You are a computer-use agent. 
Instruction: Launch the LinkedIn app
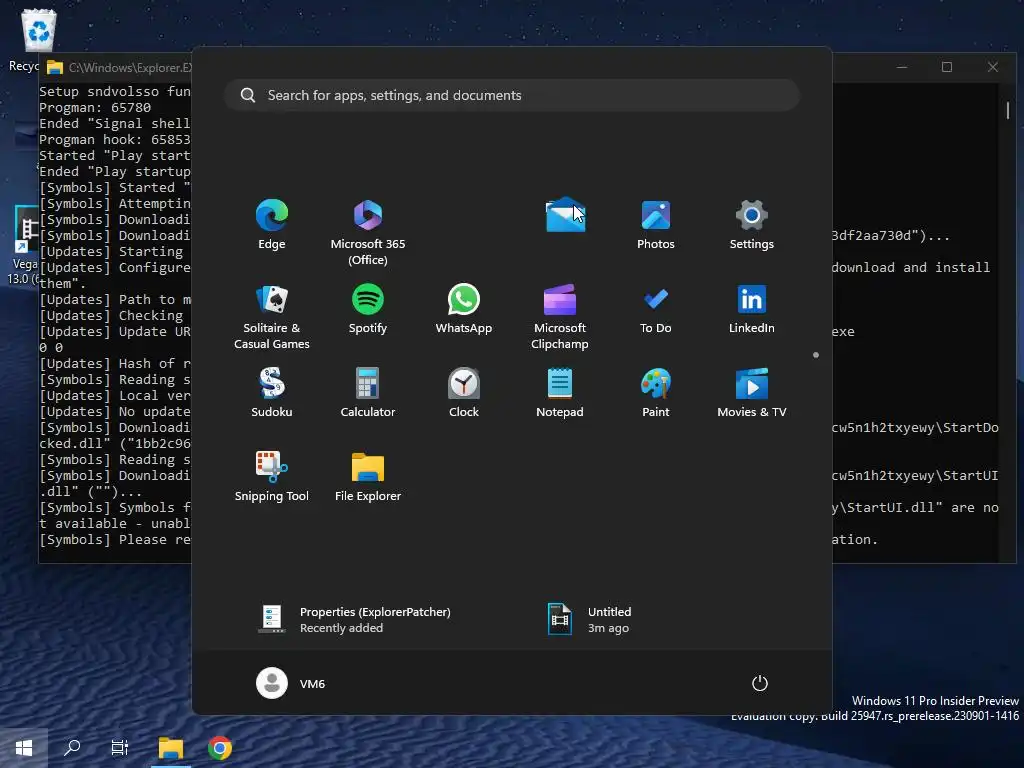click(752, 309)
